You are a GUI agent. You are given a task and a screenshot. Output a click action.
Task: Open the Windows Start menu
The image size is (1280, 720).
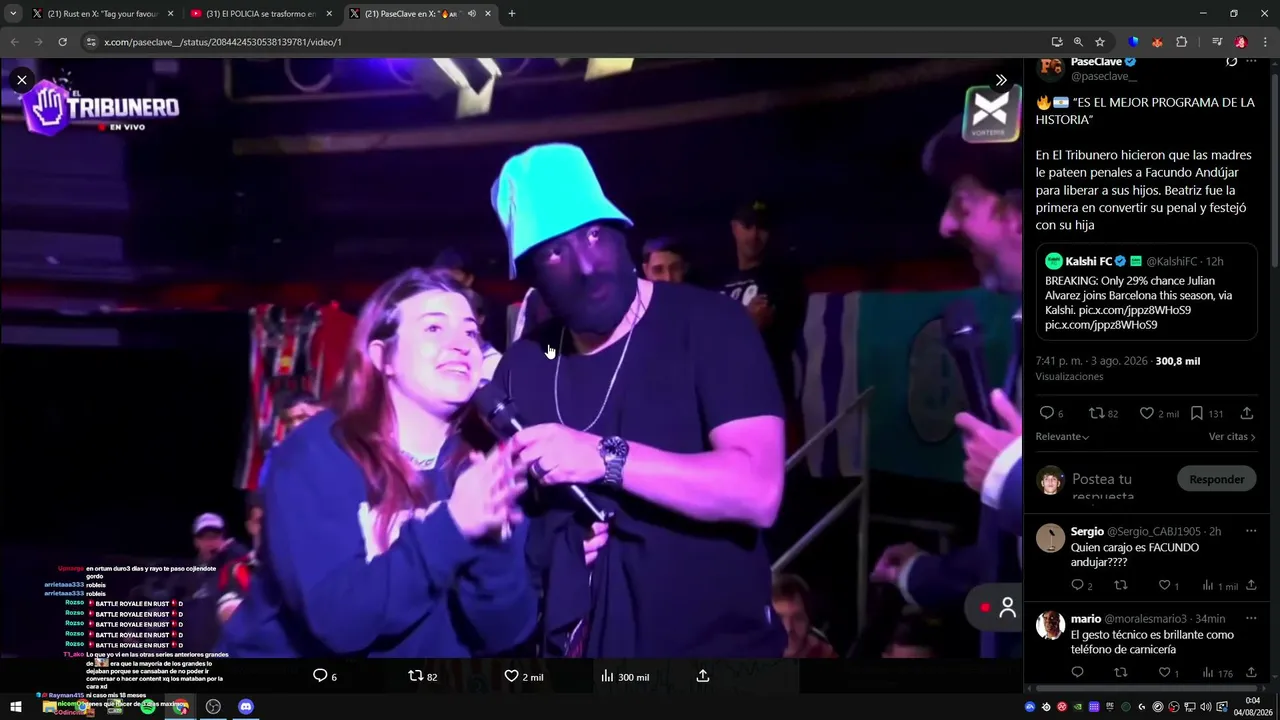click(16, 707)
